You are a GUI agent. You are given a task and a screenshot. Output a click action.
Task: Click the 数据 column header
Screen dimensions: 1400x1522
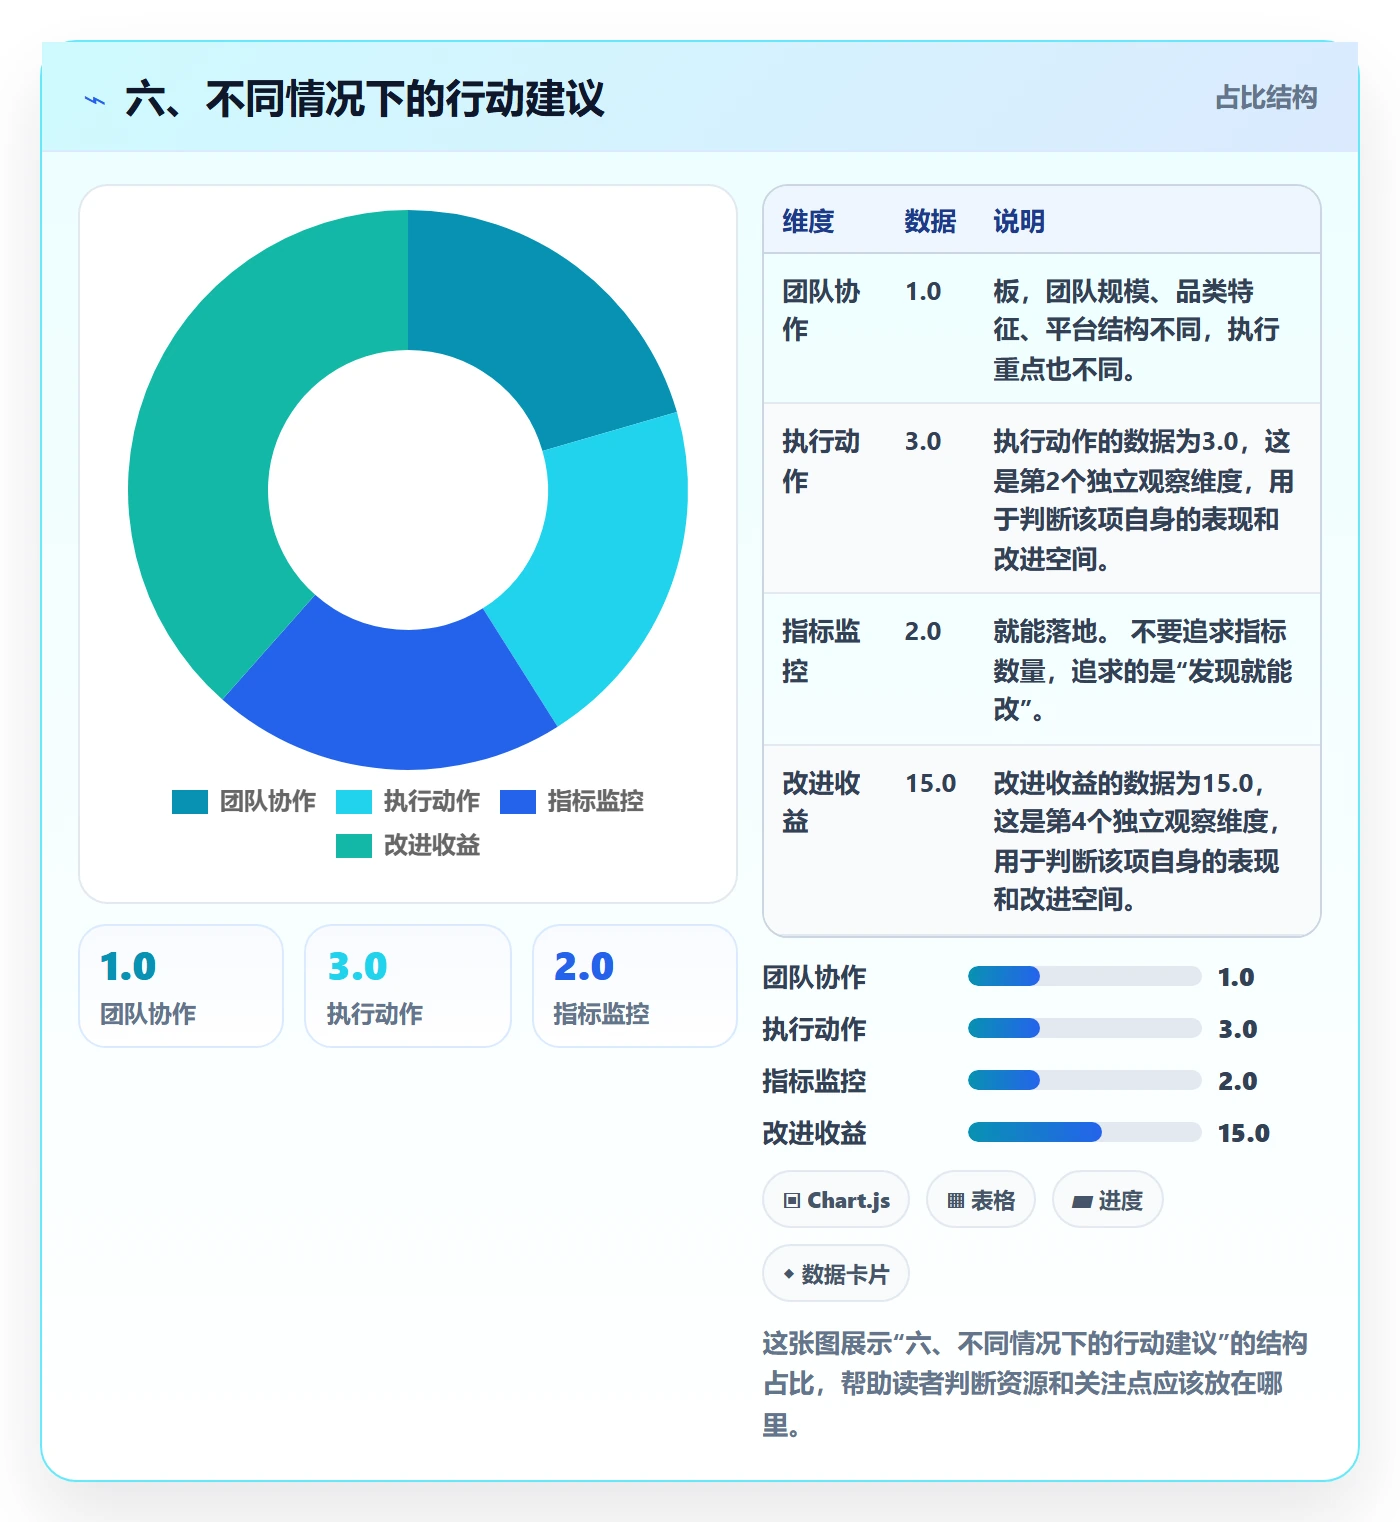click(x=930, y=221)
